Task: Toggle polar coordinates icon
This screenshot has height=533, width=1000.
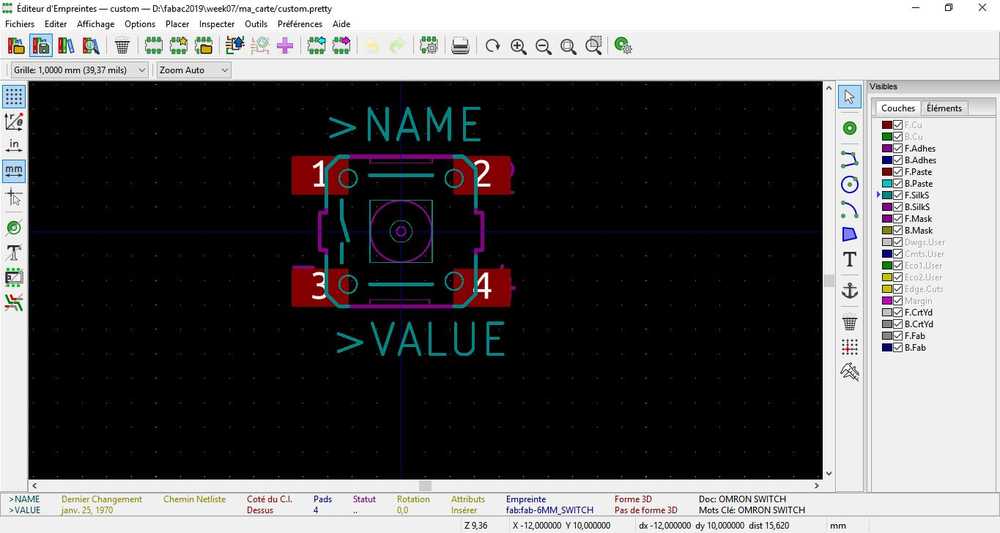Action: [x=14, y=121]
